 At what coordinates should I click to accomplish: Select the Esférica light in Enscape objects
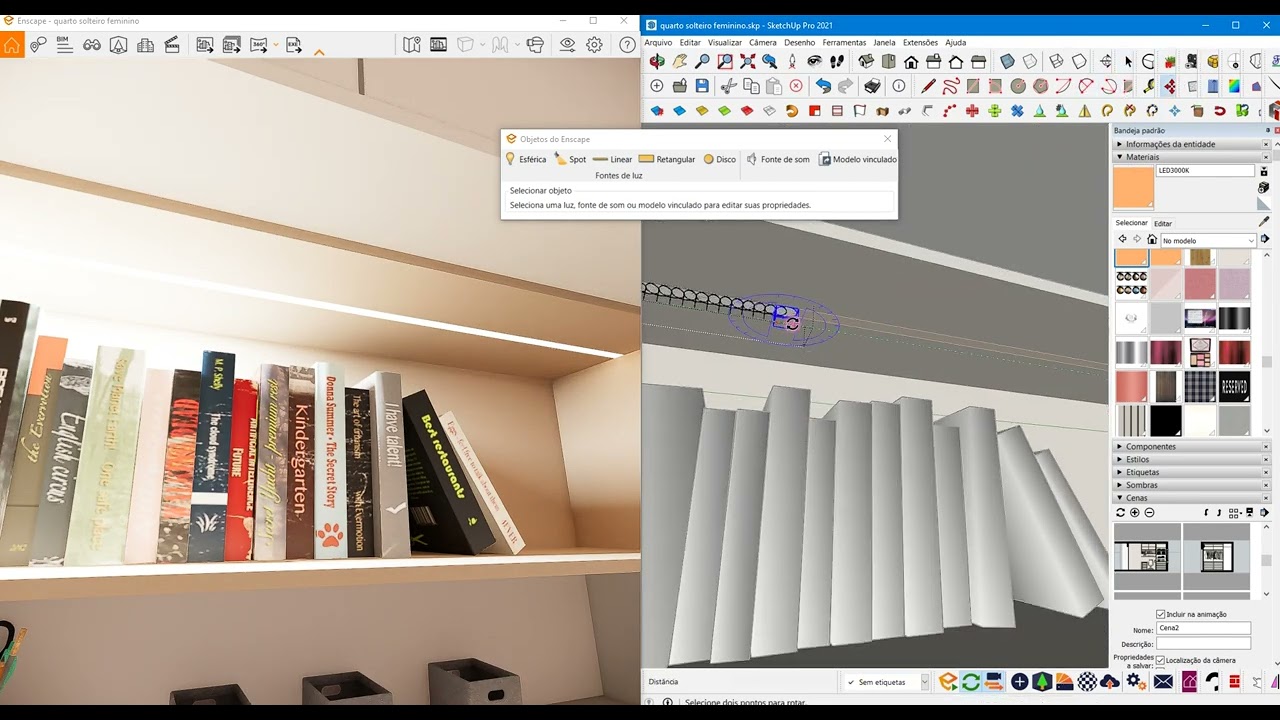(x=526, y=159)
